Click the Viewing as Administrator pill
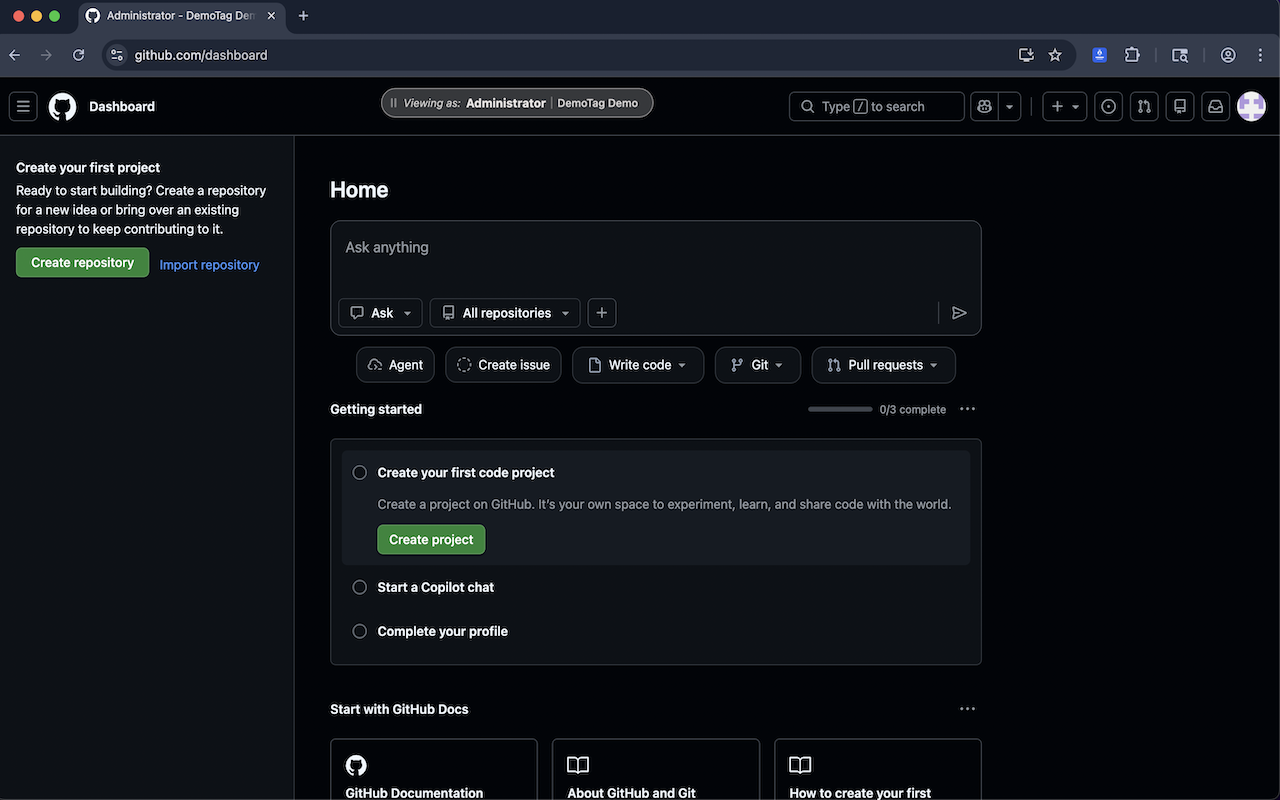 point(517,103)
